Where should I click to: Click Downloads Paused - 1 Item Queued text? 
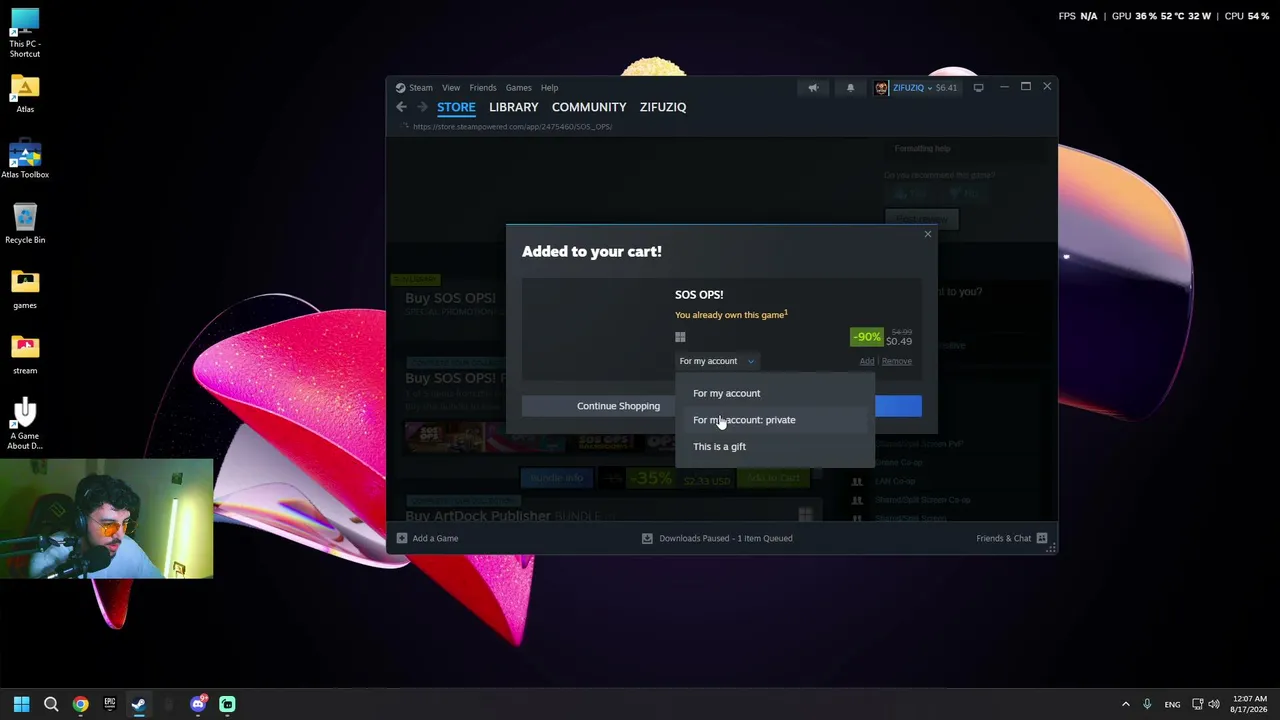pyautogui.click(x=726, y=538)
